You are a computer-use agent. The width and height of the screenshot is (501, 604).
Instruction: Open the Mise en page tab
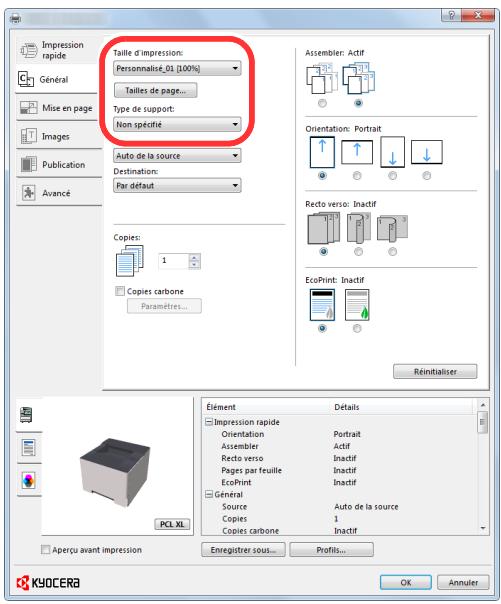pyautogui.click(x=59, y=108)
